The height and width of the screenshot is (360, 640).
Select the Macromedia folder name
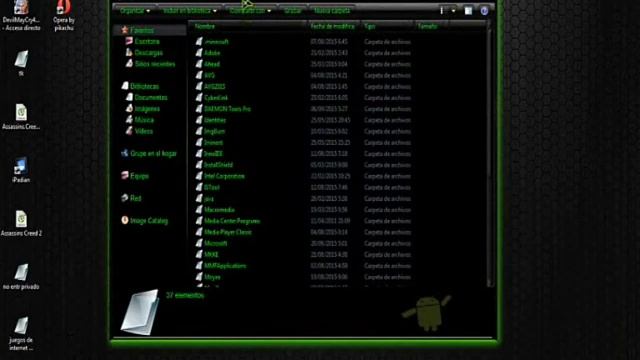click(220, 209)
